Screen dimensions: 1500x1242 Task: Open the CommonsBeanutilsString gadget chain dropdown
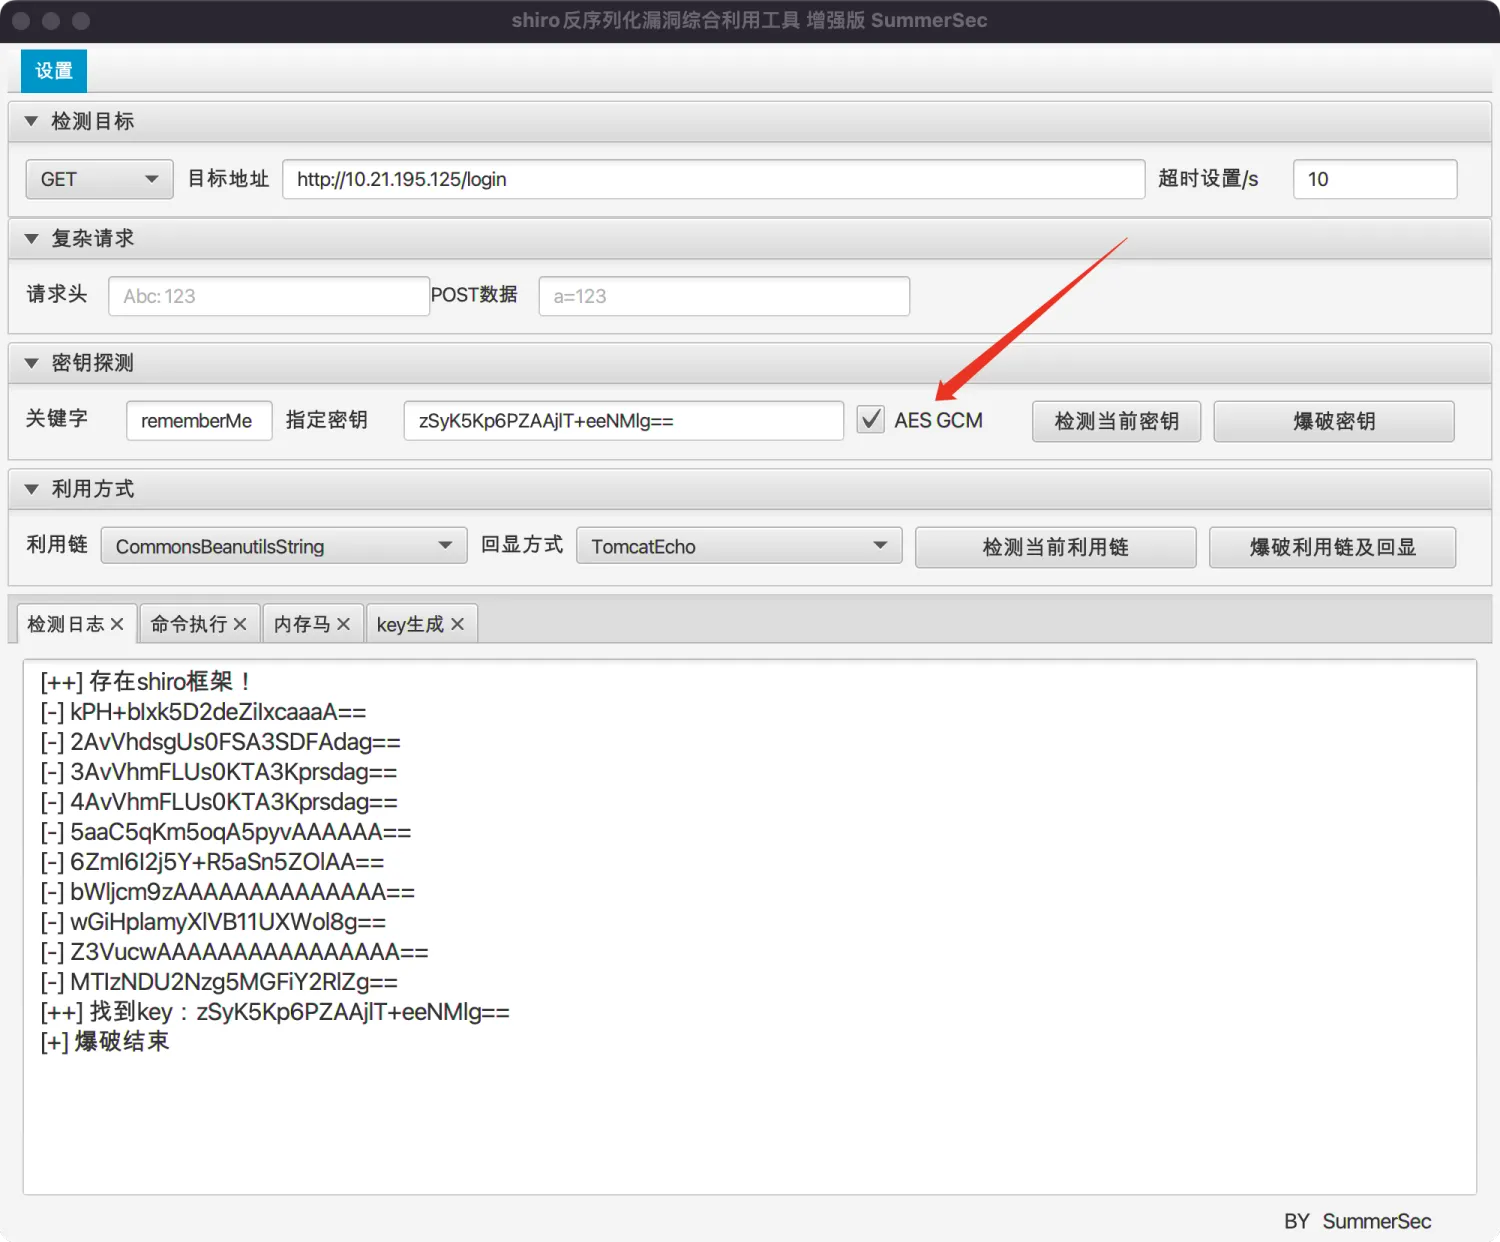(x=284, y=546)
